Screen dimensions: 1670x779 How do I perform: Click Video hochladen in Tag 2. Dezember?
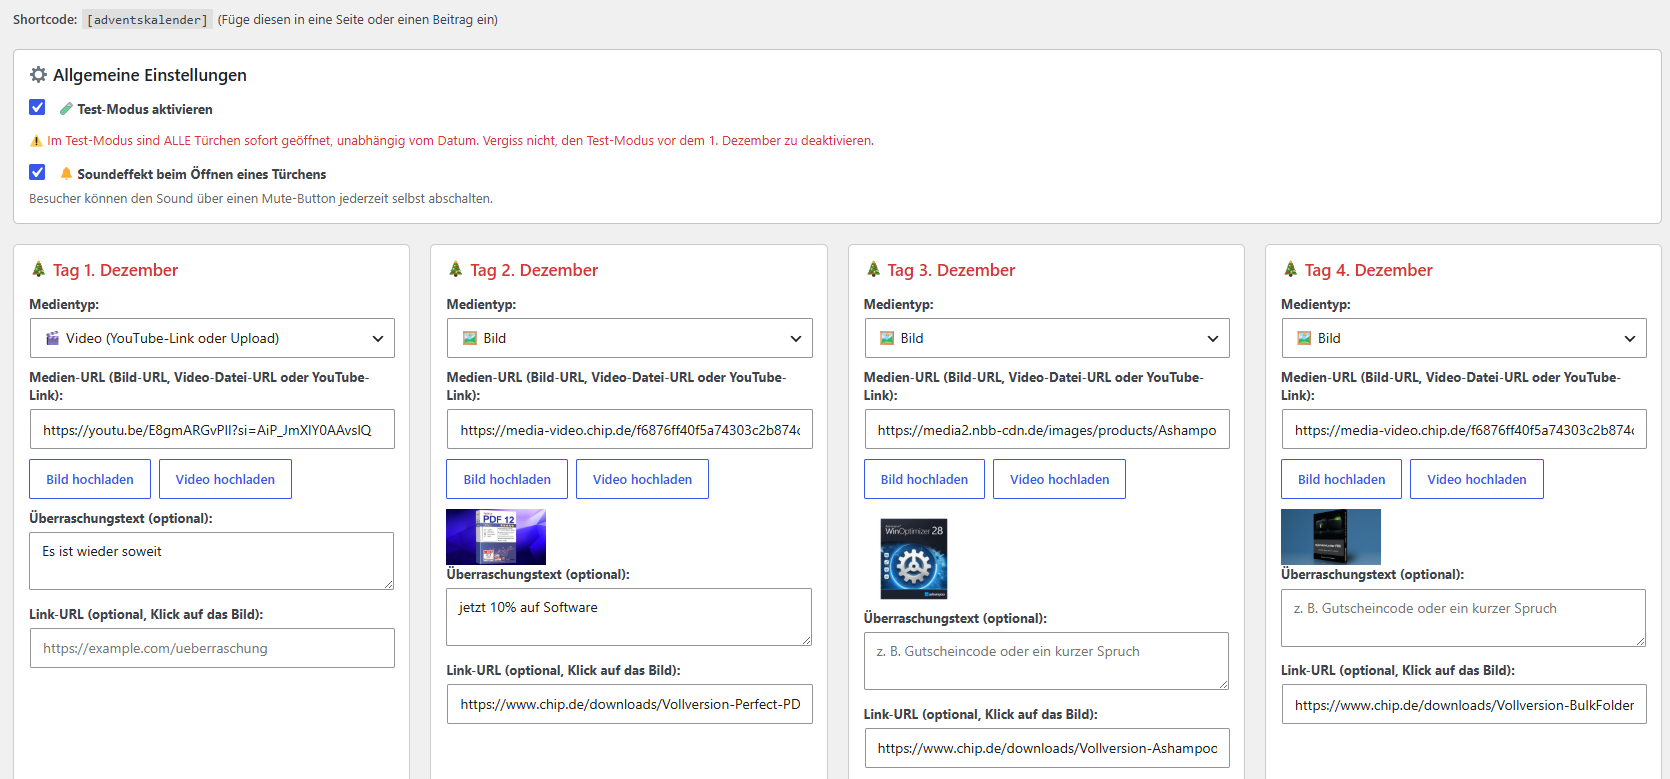coord(642,479)
